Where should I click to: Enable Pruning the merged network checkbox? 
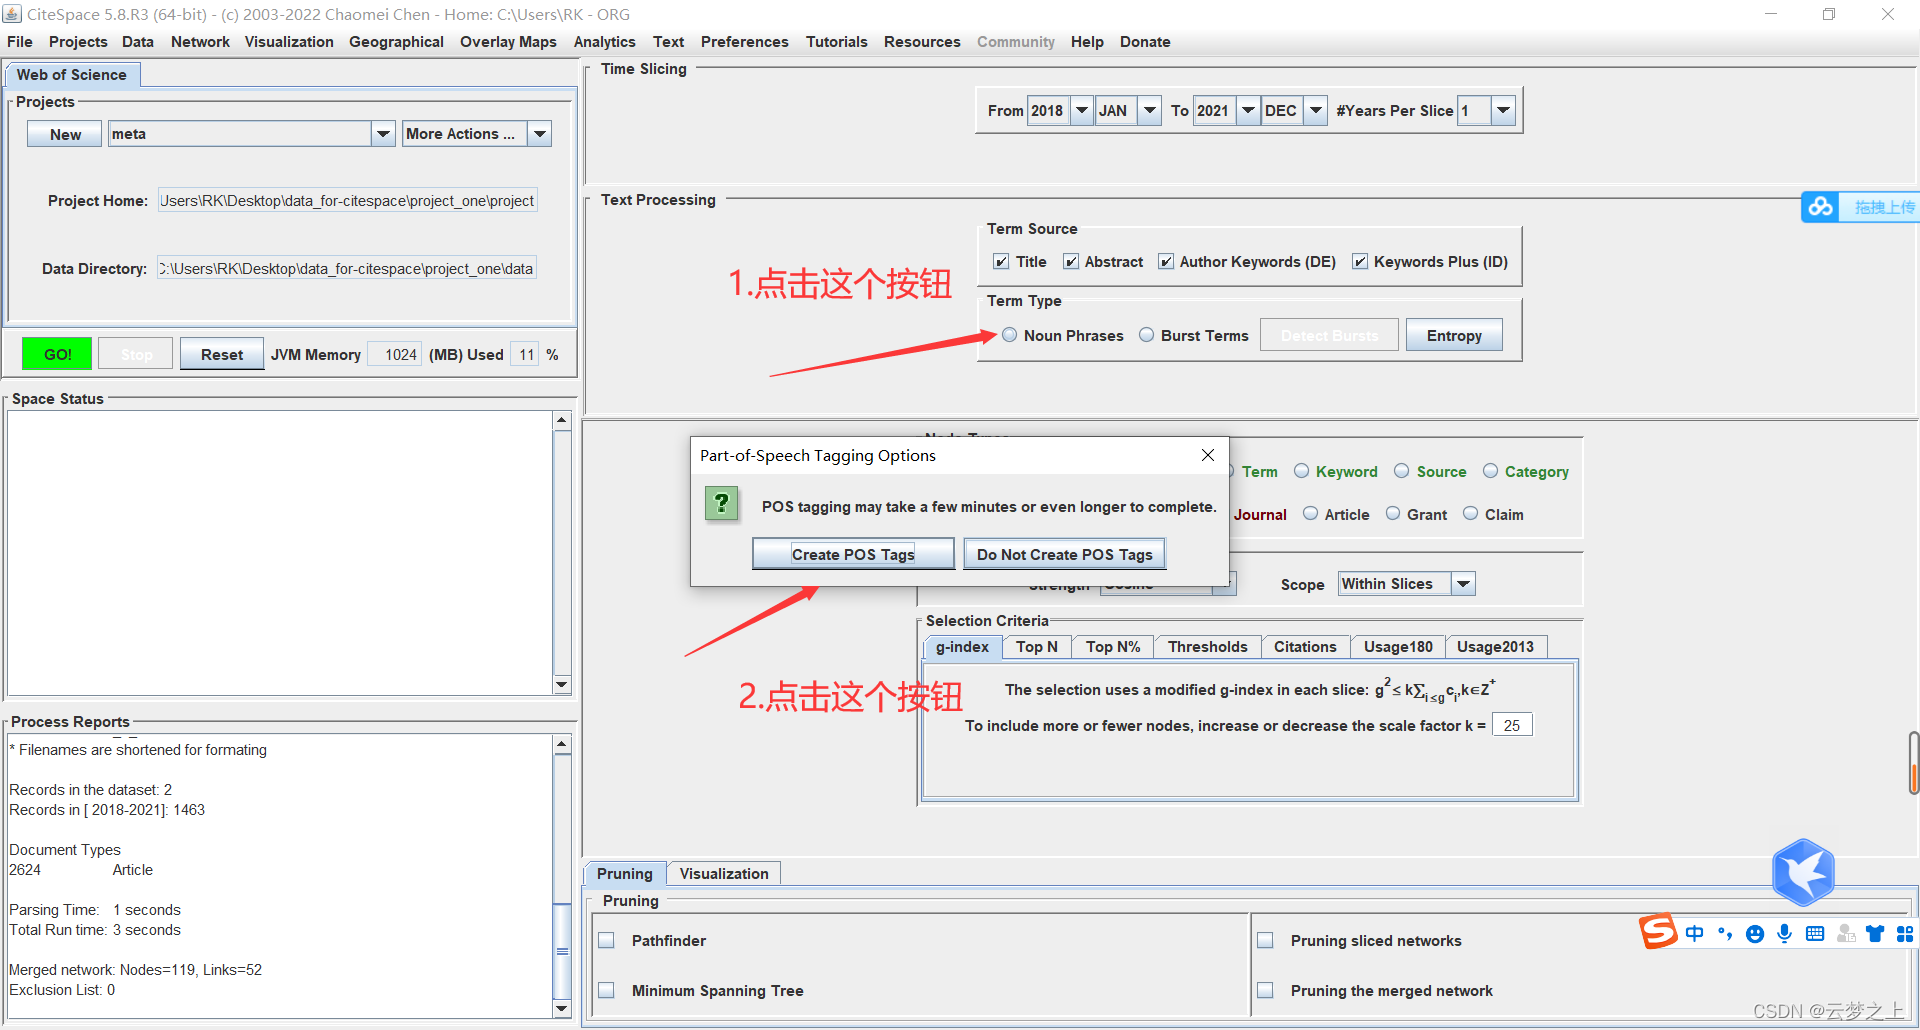[x=1265, y=990]
